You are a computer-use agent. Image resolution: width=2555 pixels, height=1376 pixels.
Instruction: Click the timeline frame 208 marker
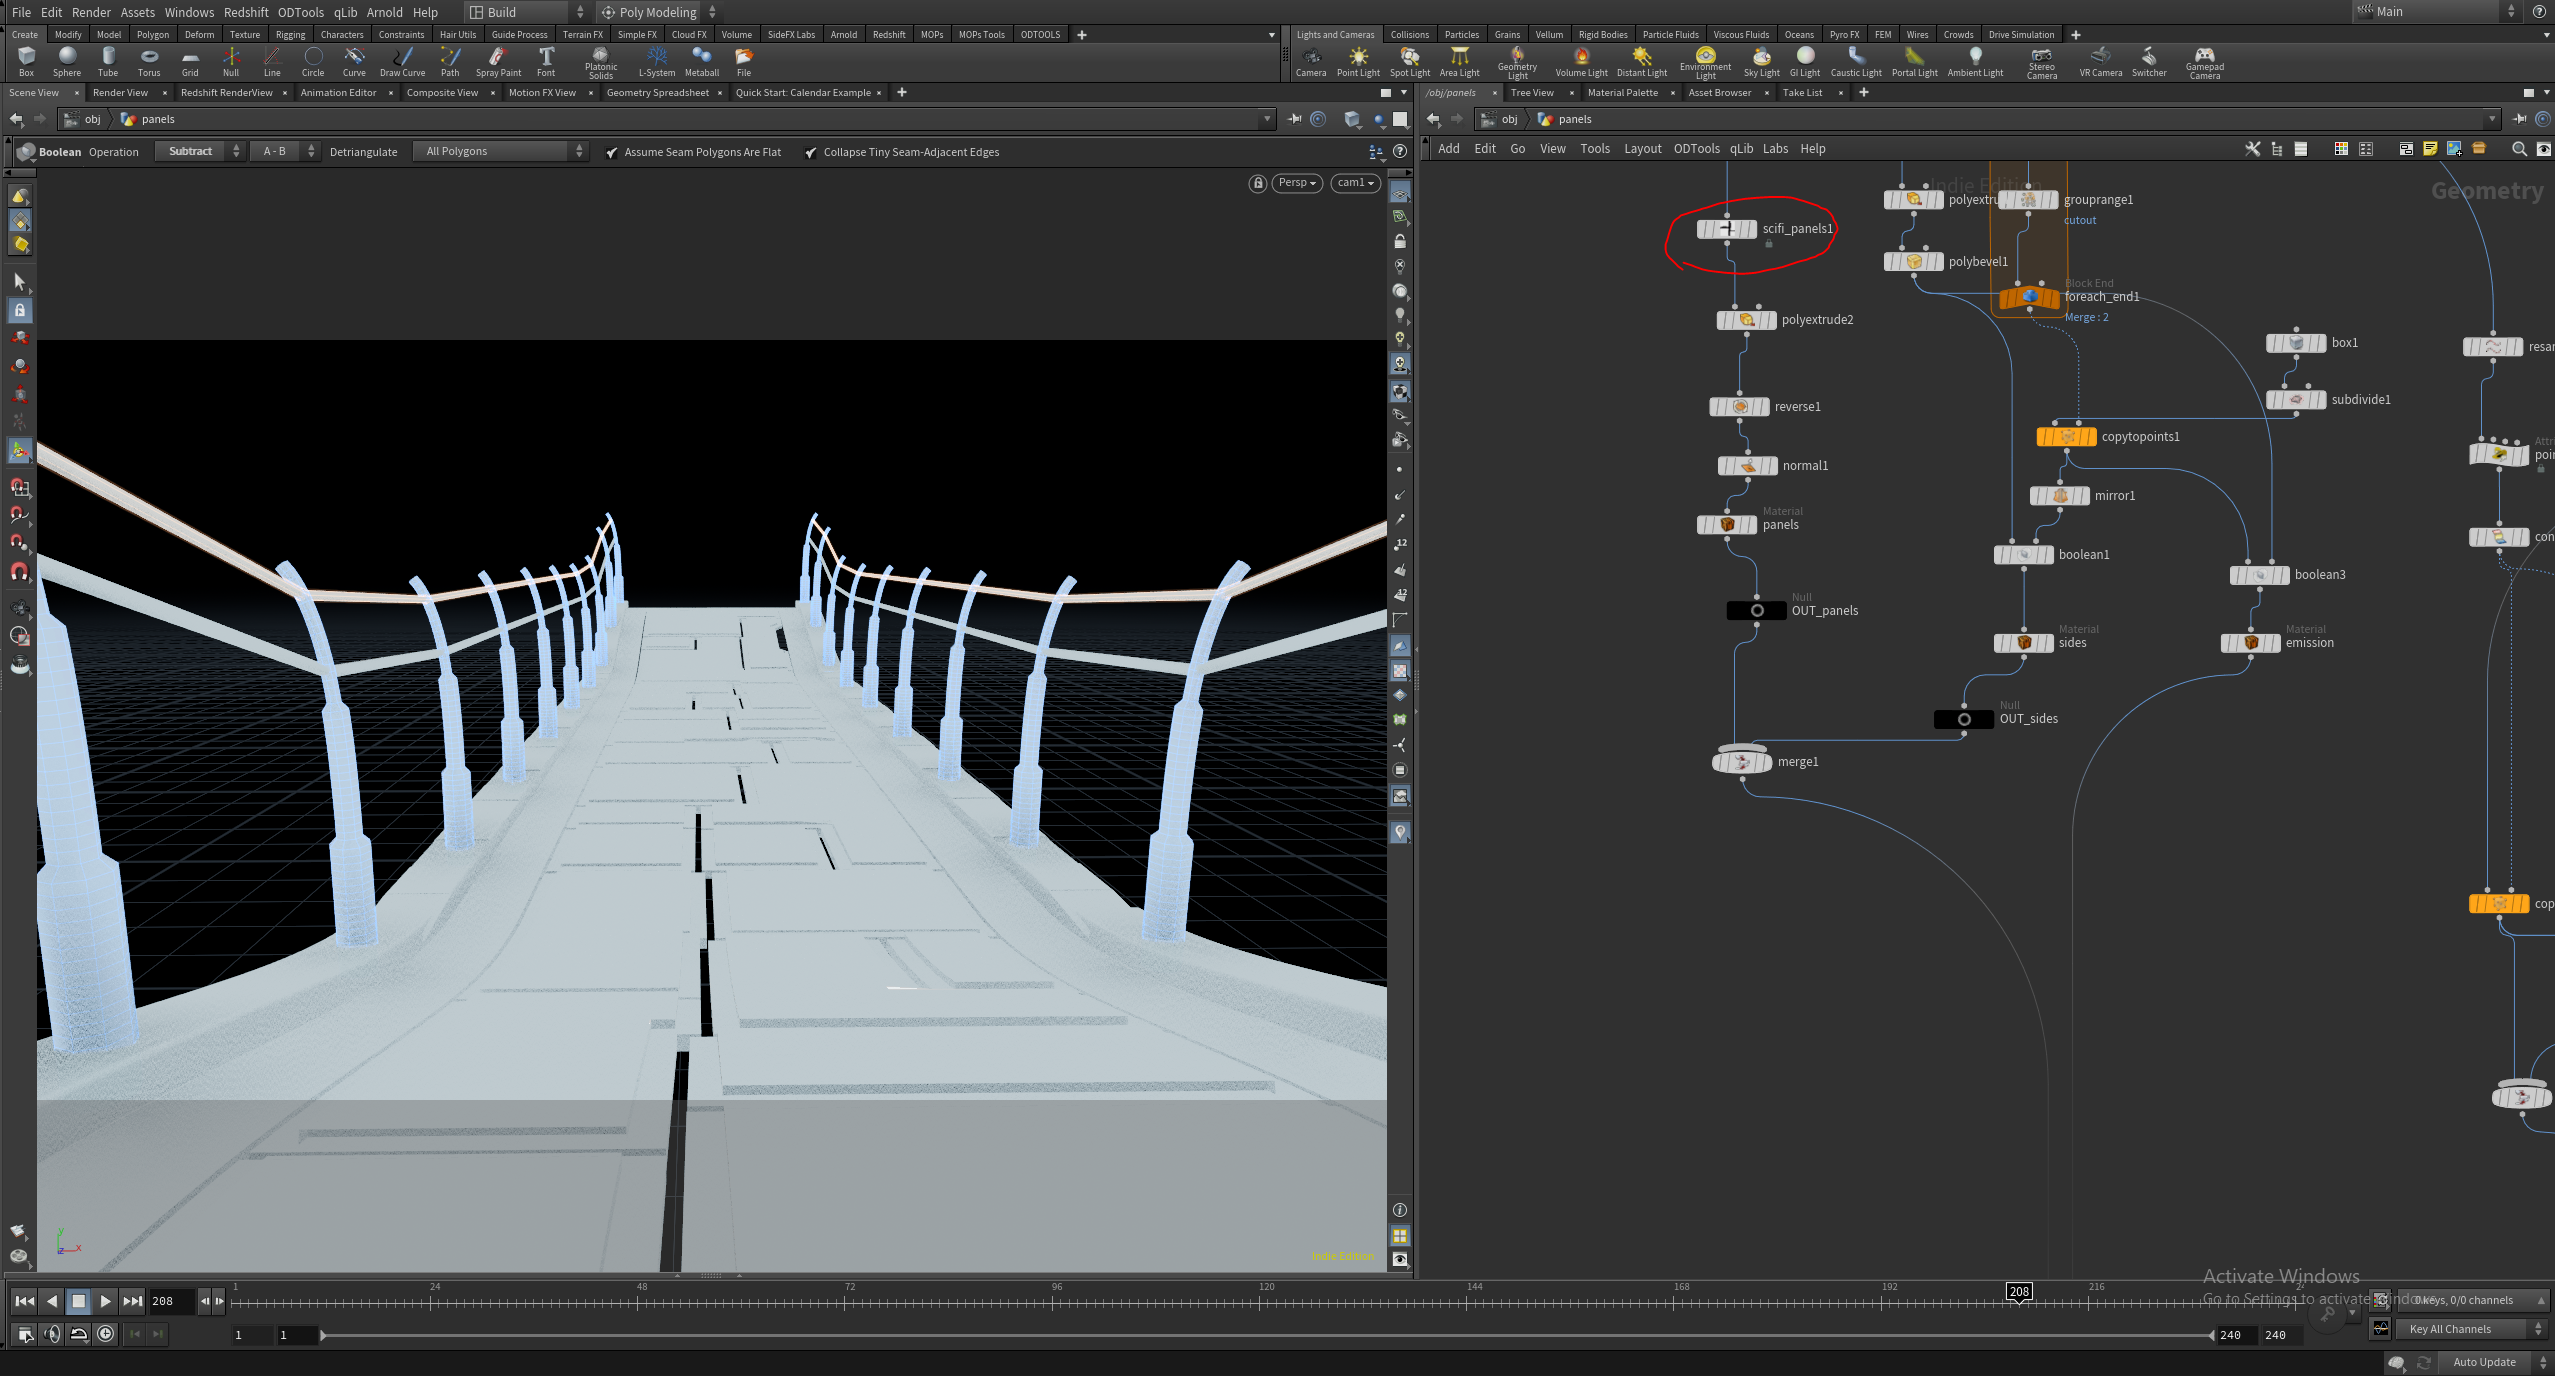(2019, 1292)
